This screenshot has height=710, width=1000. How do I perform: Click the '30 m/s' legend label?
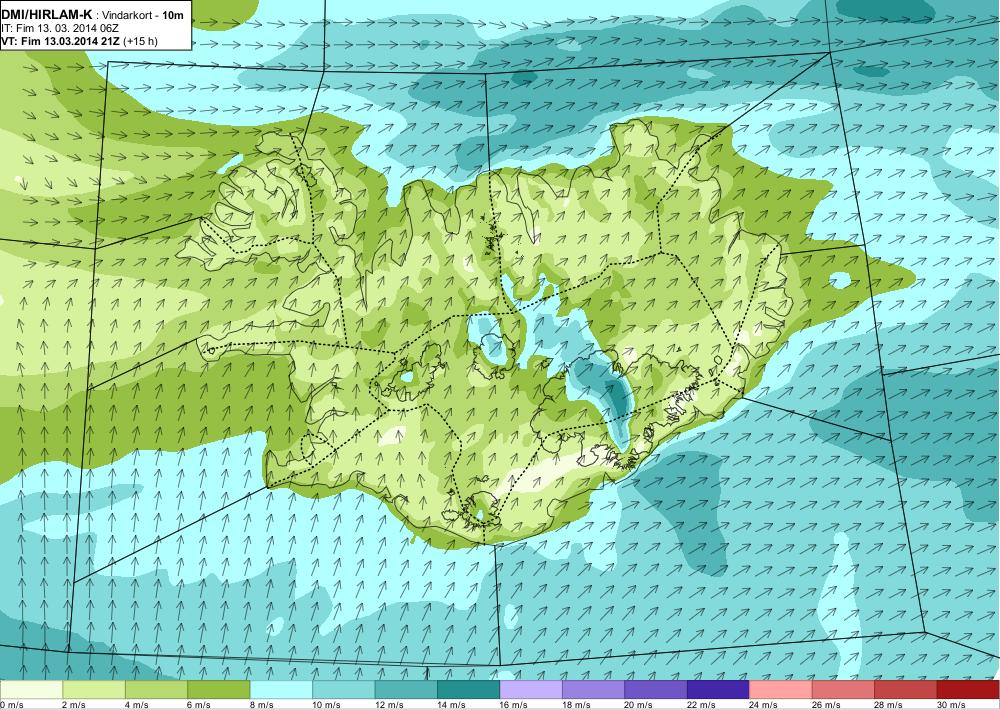click(952, 705)
